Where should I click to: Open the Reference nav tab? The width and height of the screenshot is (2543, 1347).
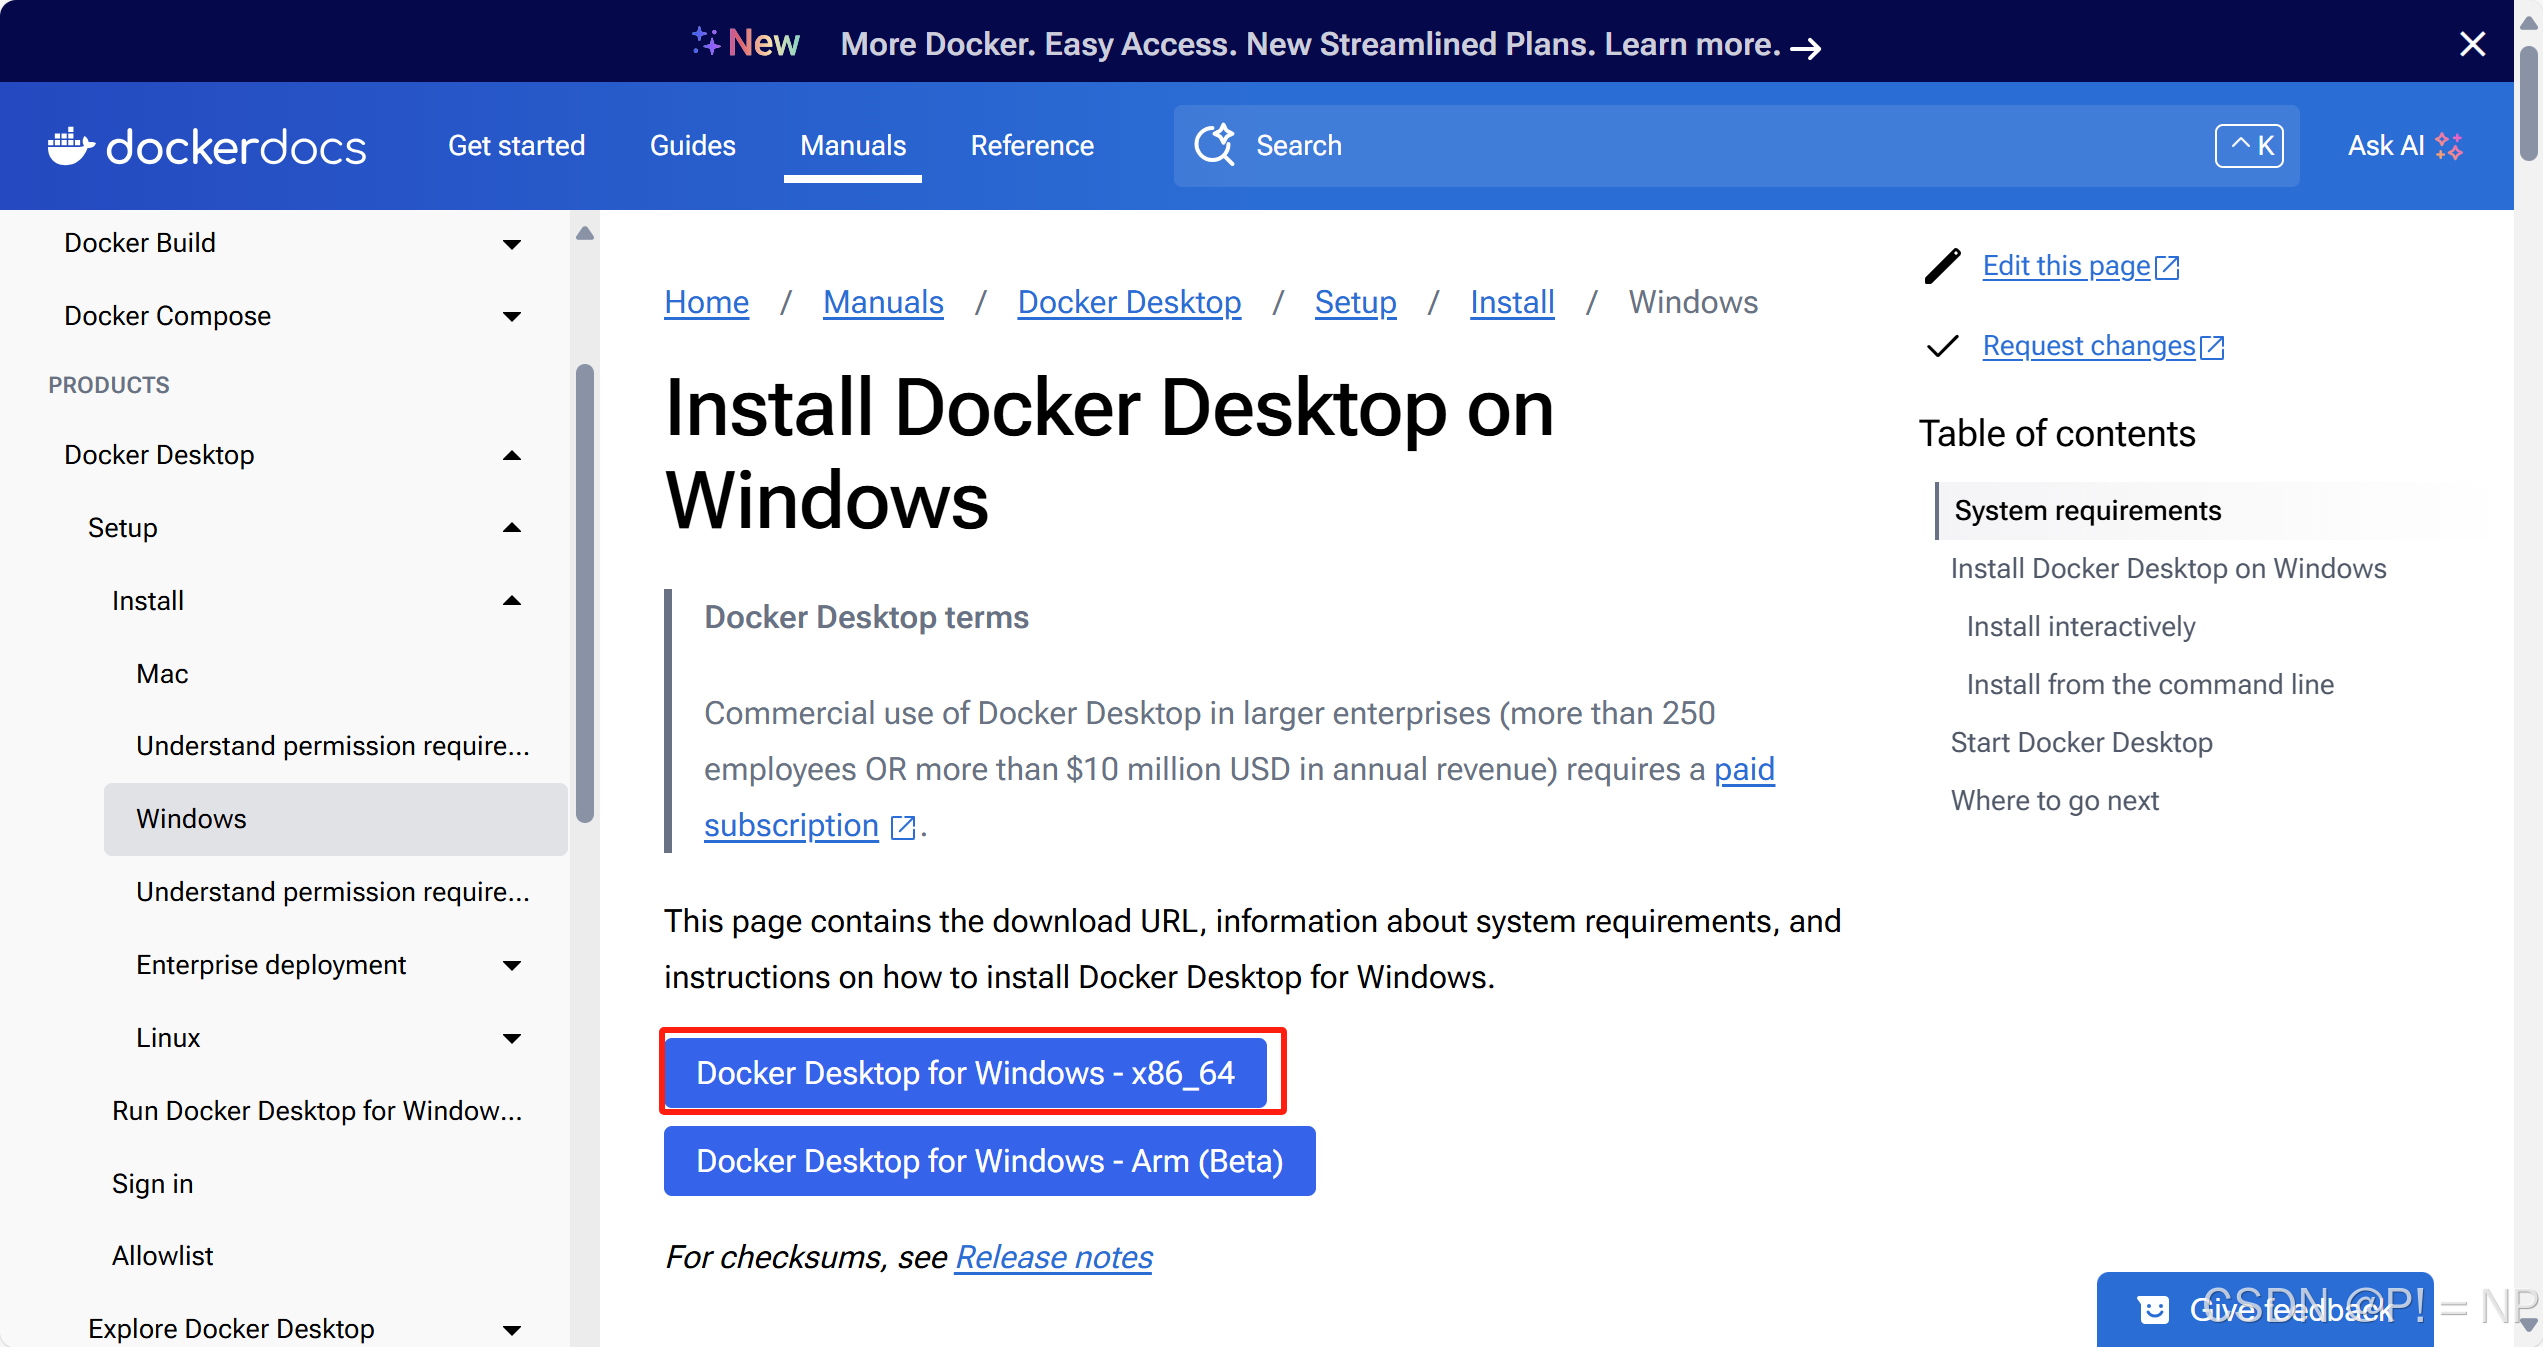click(x=1032, y=146)
